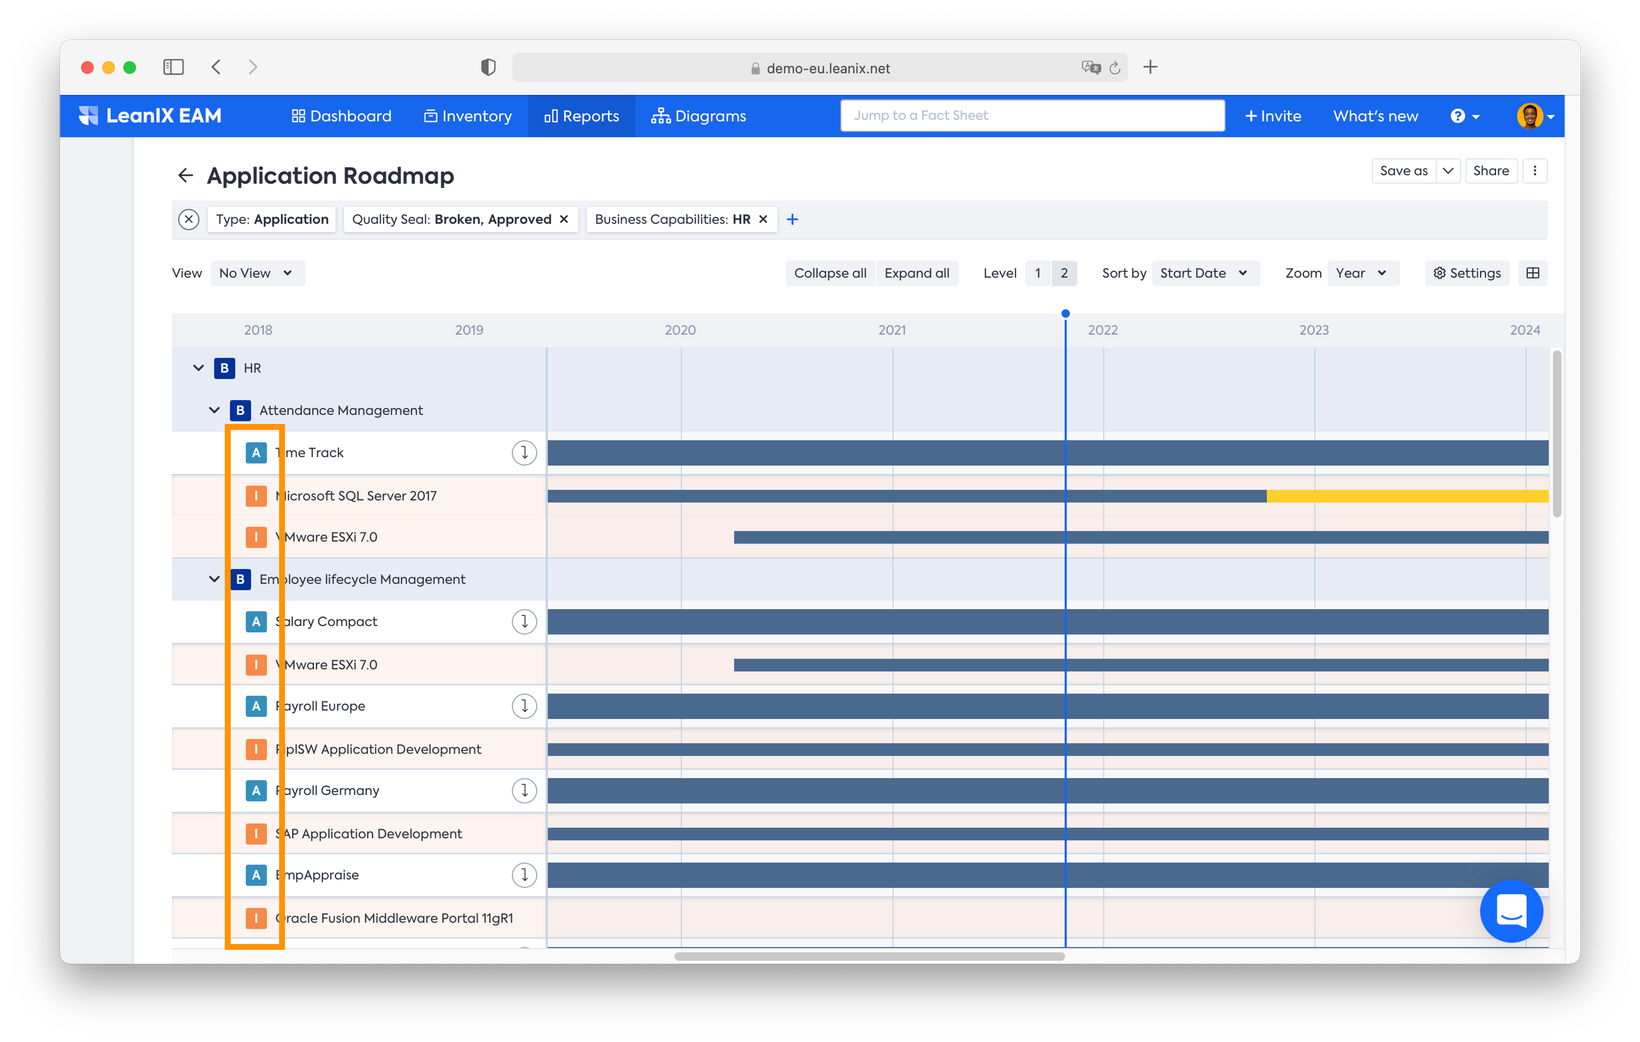Click Collapse all
This screenshot has height=1042, width=1640.
[x=830, y=273]
